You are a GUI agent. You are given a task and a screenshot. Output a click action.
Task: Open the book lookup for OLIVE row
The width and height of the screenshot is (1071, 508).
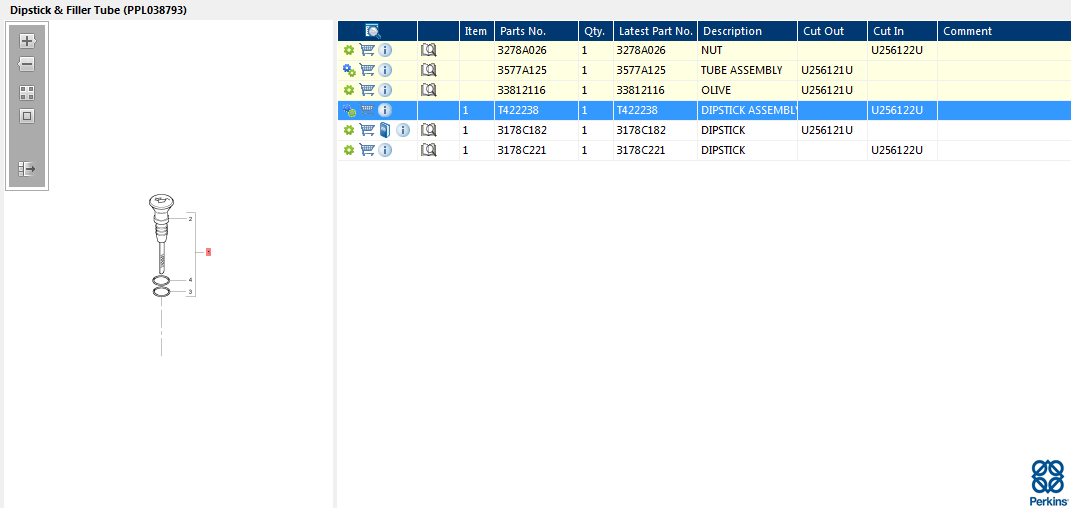click(x=428, y=90)
